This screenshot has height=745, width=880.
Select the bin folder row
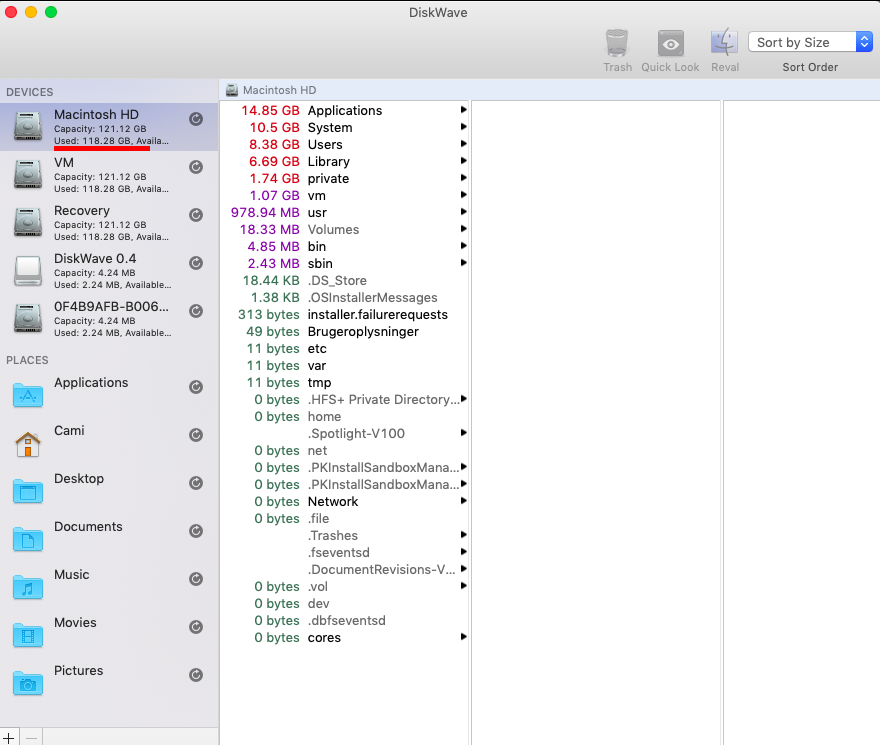345,246
